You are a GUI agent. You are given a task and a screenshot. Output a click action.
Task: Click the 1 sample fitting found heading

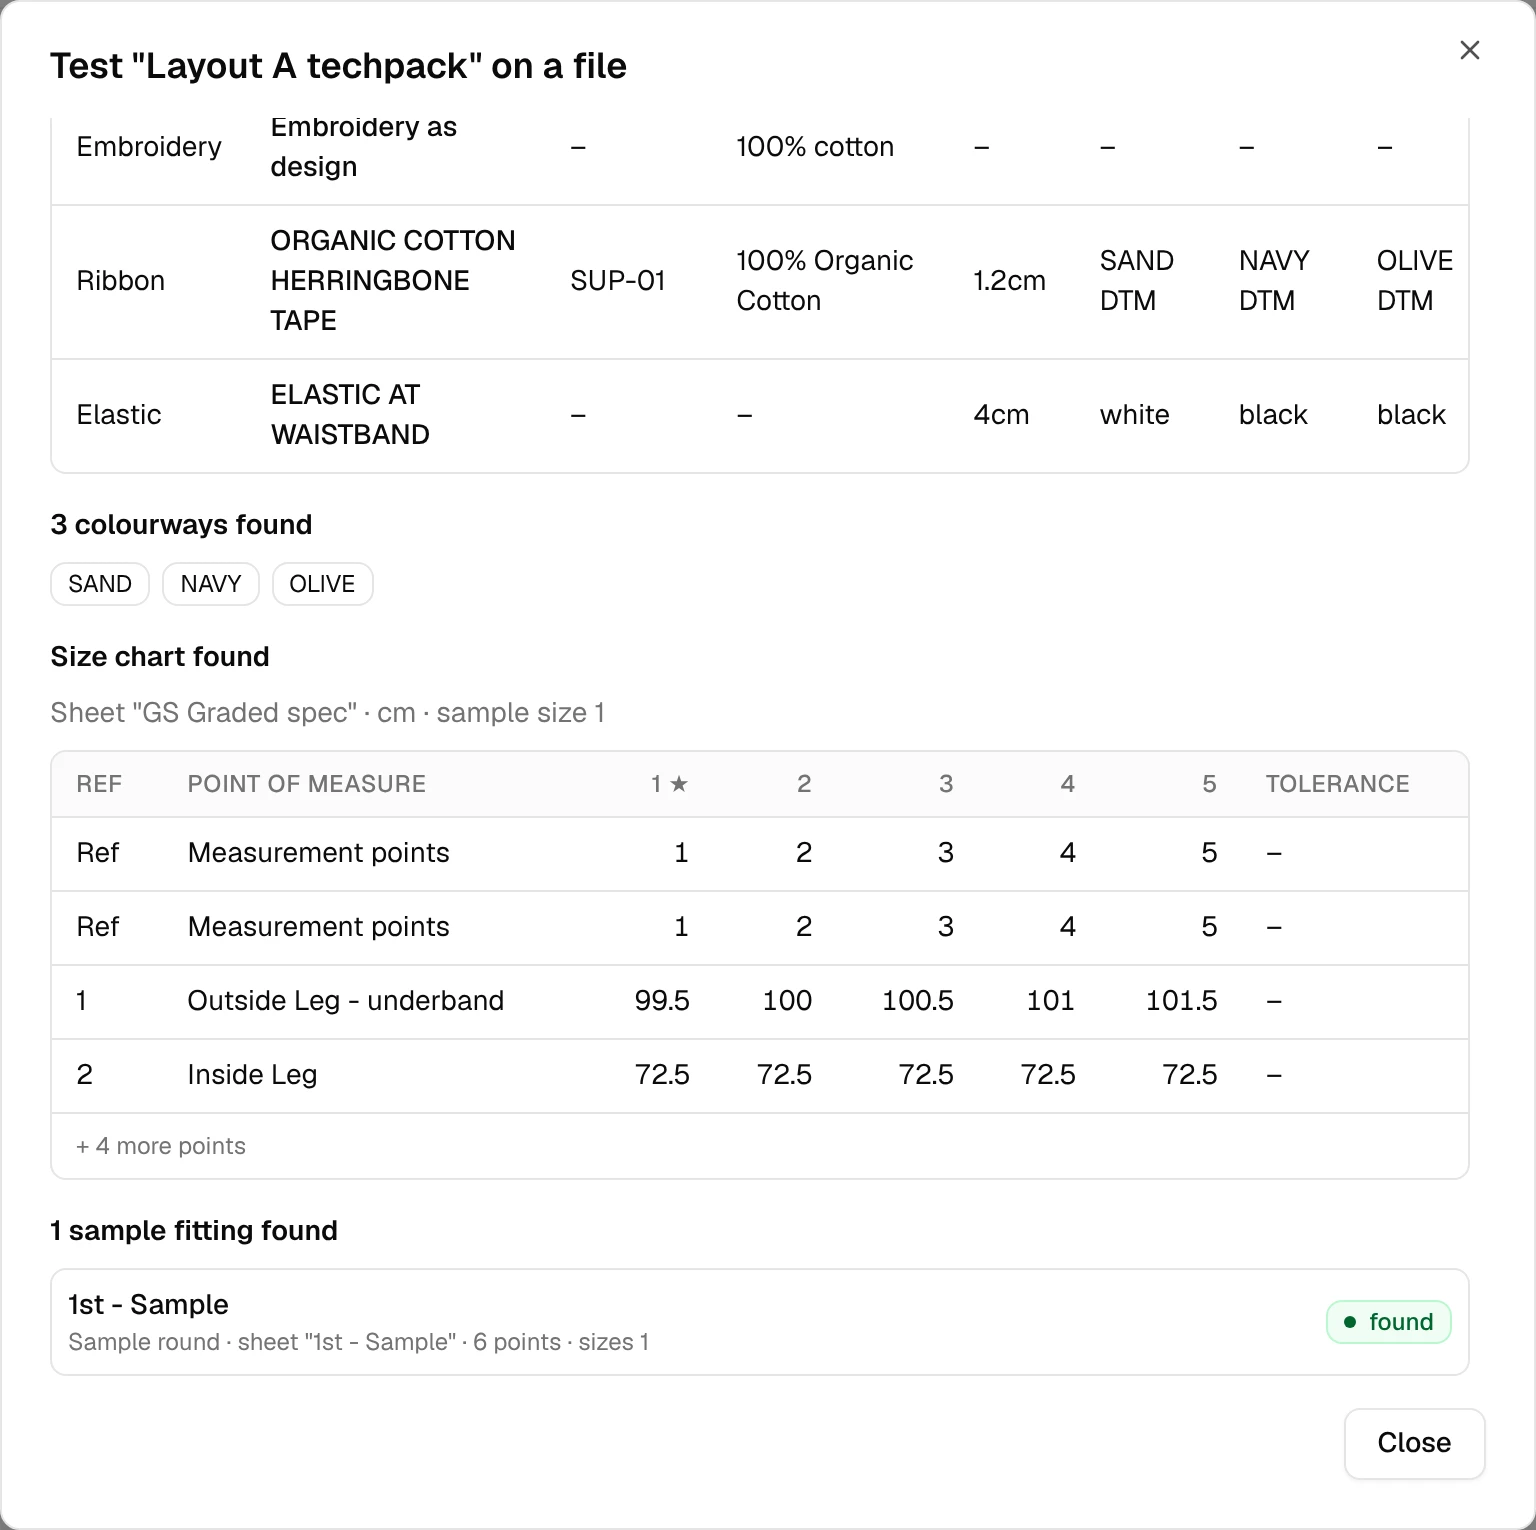[194, 1231]
